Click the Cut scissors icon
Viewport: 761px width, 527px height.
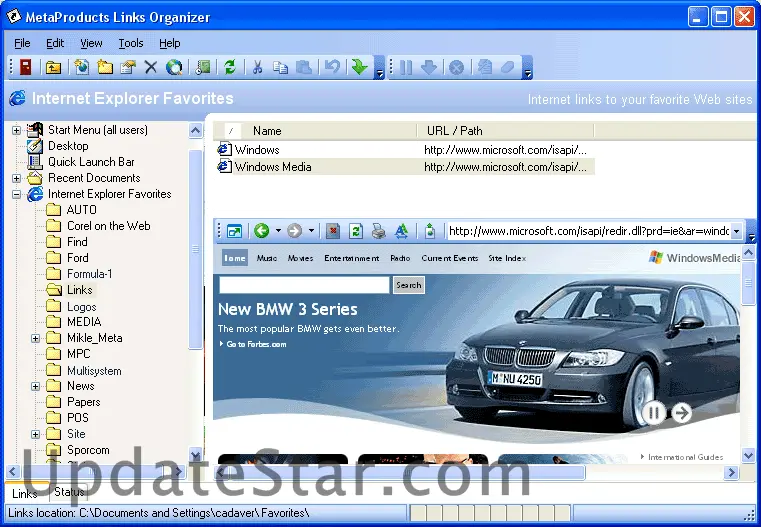(257, 67)
